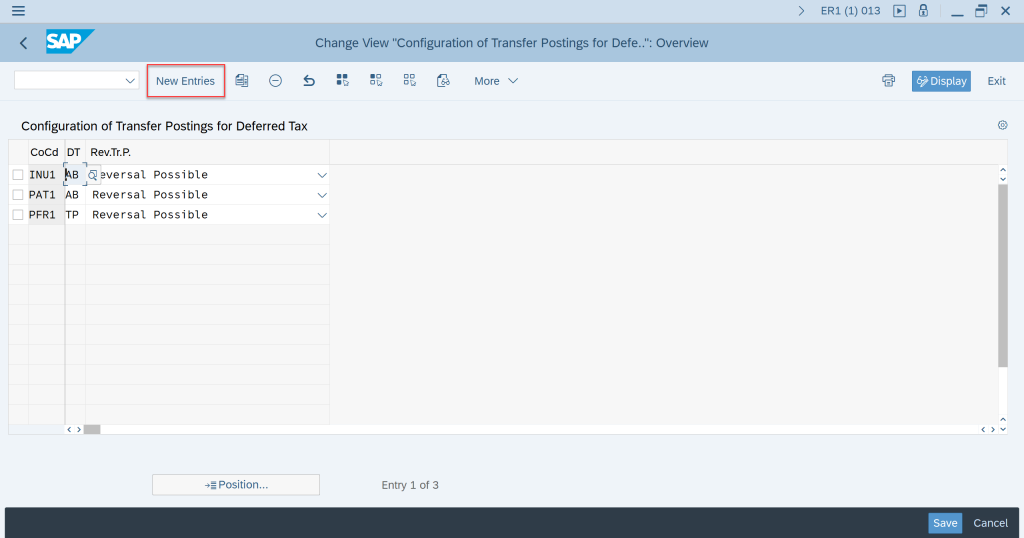Click the Cancel button
This screenshot has width=1024, height=538.
coord(990,523)
